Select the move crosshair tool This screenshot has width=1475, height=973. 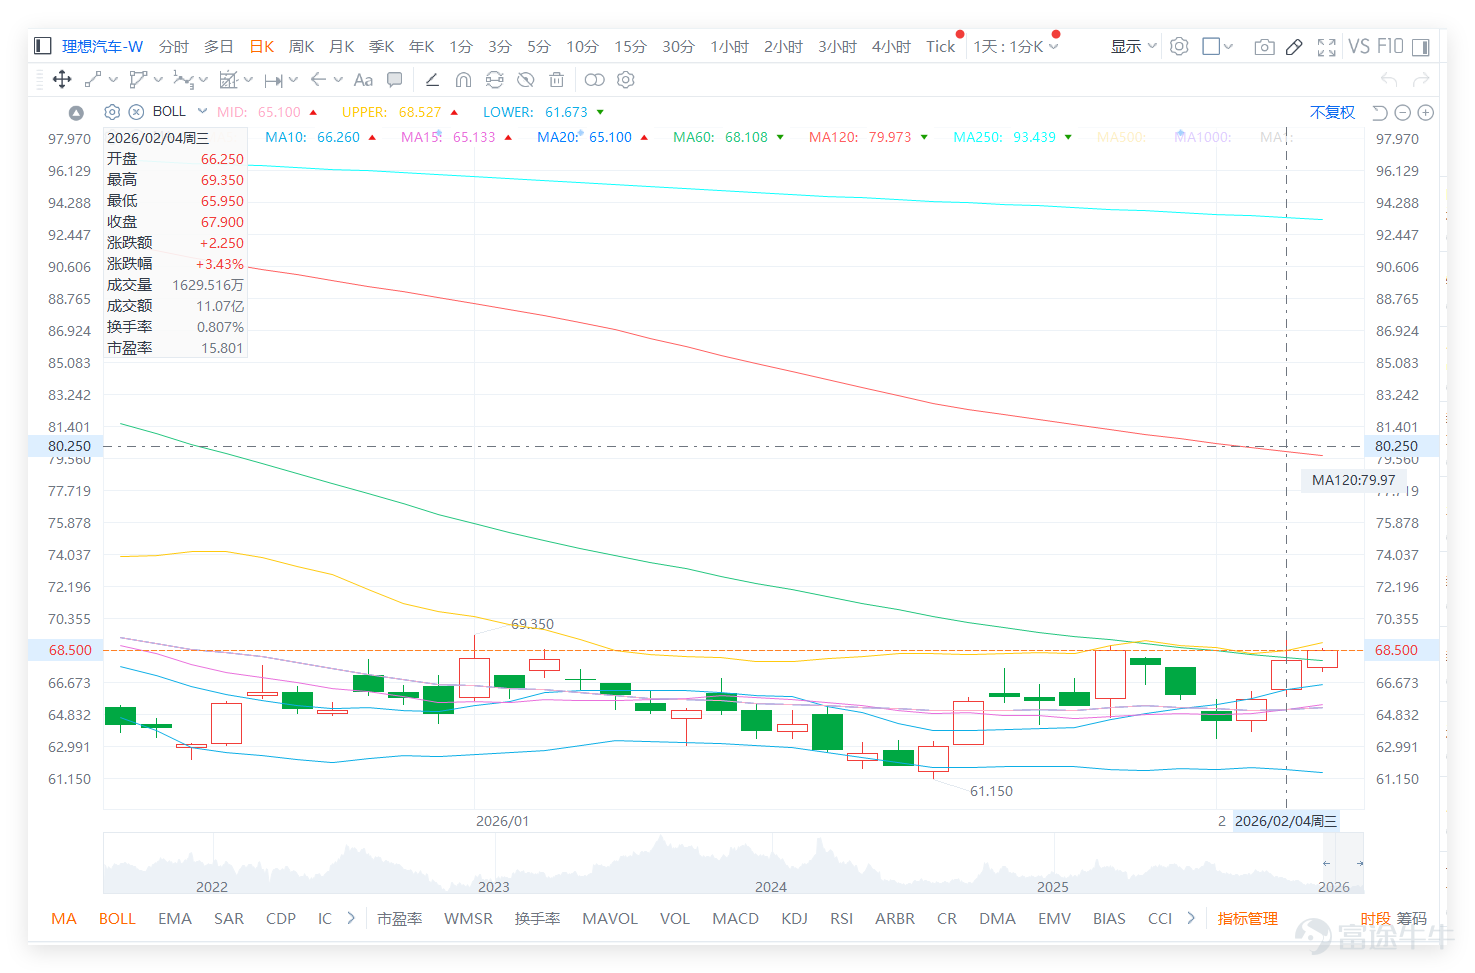[x=62, y=80]
